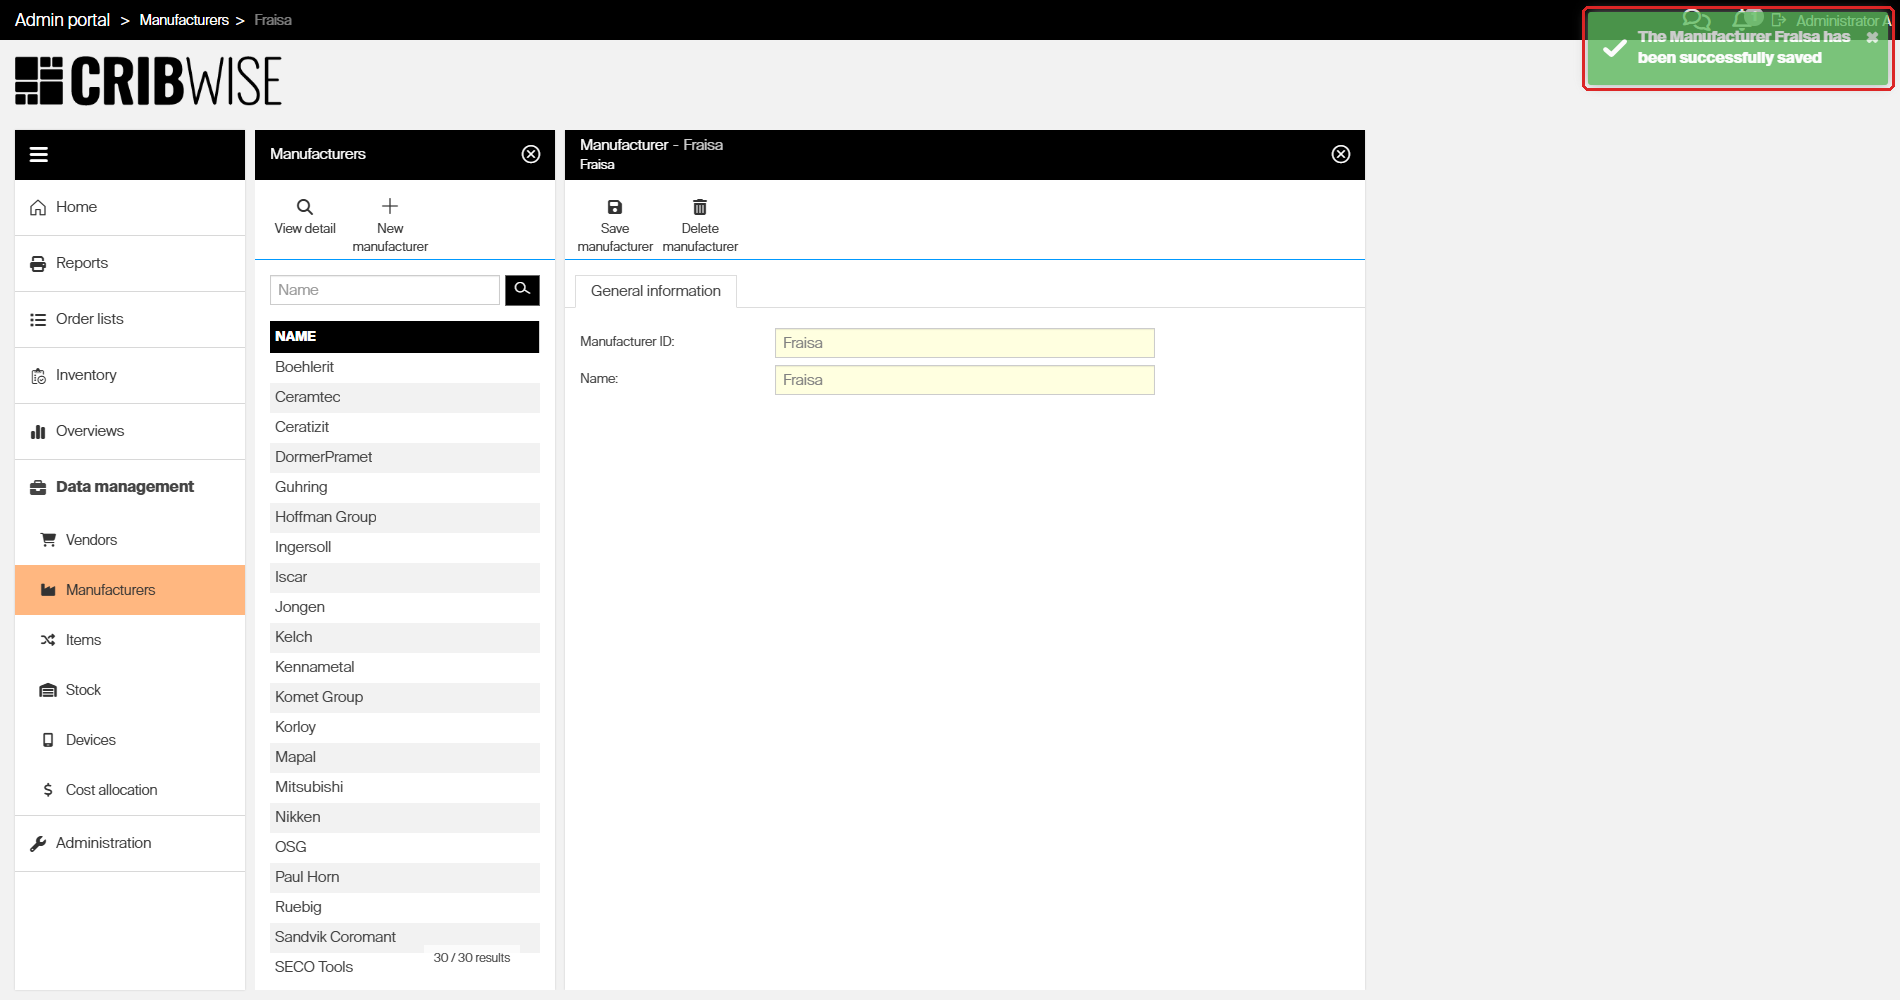Screen dimensions: 1900x1000
Task: Select Hoffman Group in the manufacturer list
Action: [404, 518]
